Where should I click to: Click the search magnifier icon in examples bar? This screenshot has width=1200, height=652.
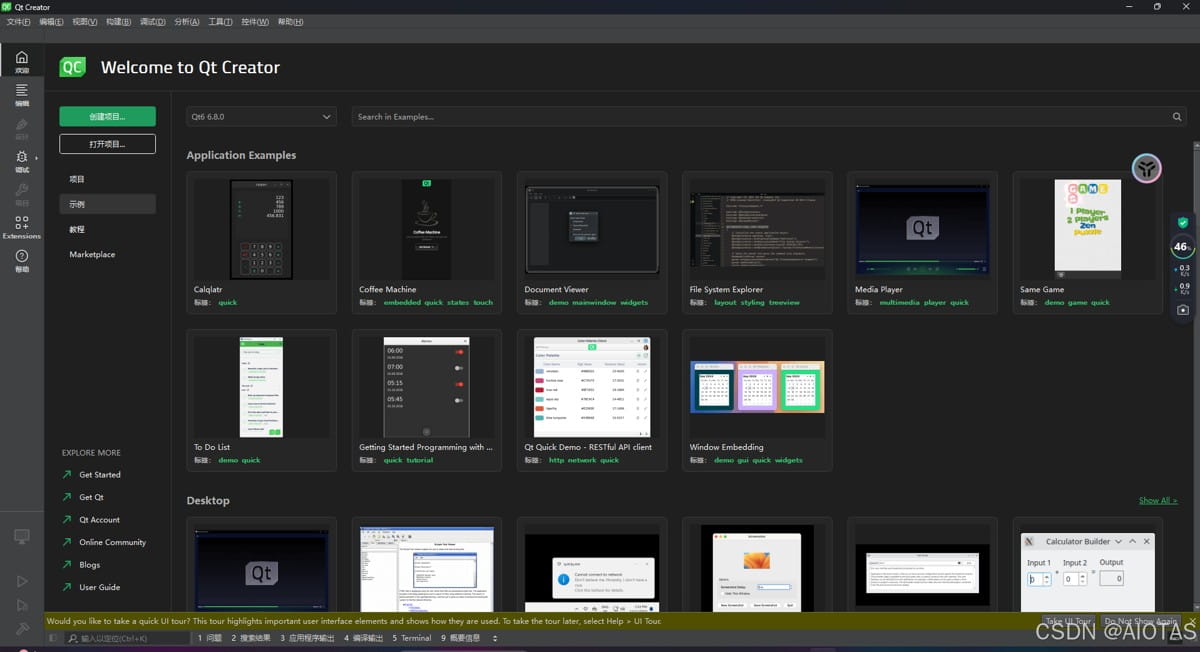tap(1177, 117)
